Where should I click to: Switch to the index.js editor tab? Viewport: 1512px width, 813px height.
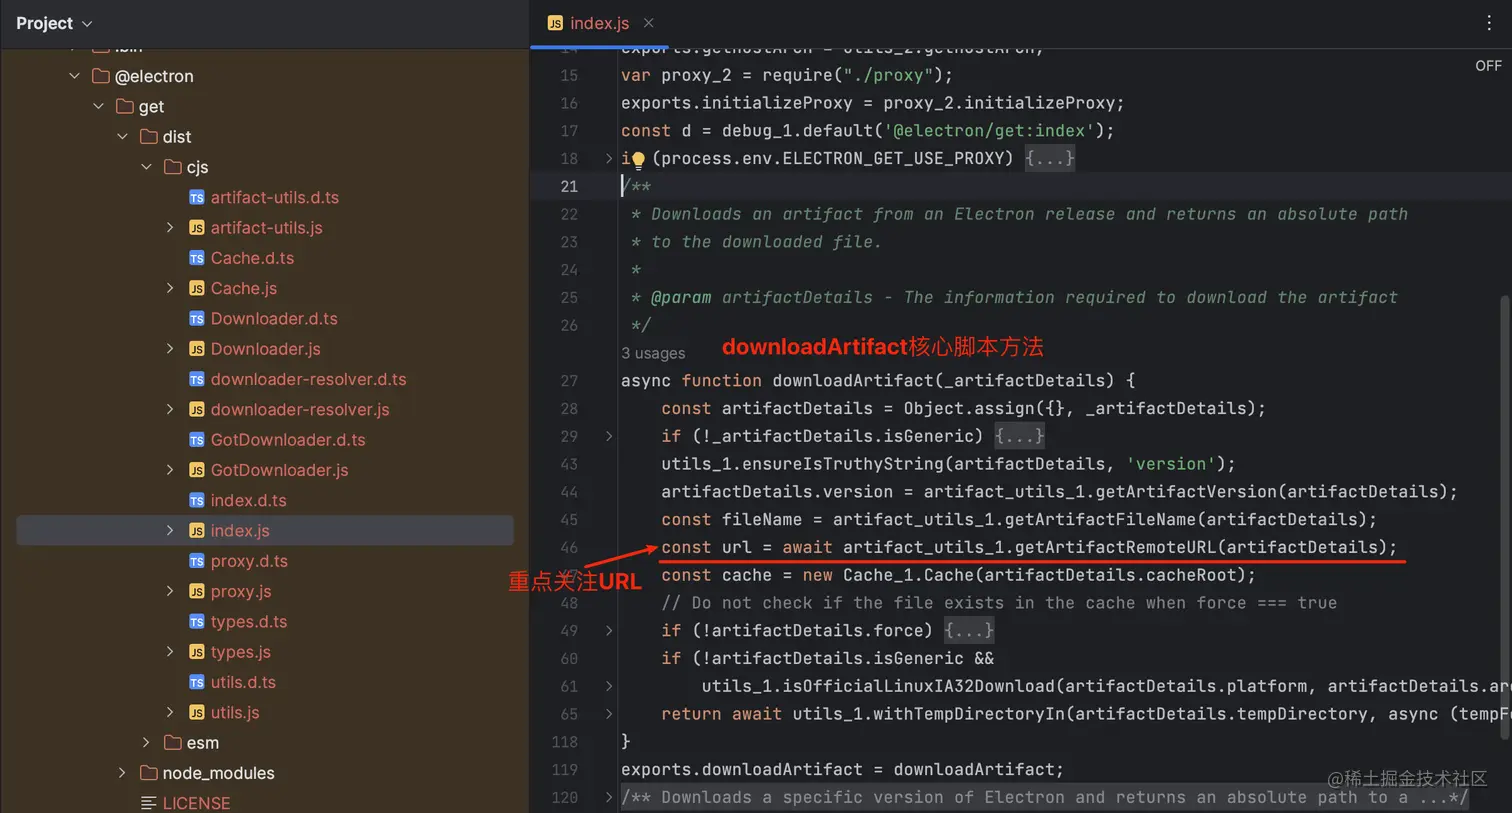click(598, 22)
